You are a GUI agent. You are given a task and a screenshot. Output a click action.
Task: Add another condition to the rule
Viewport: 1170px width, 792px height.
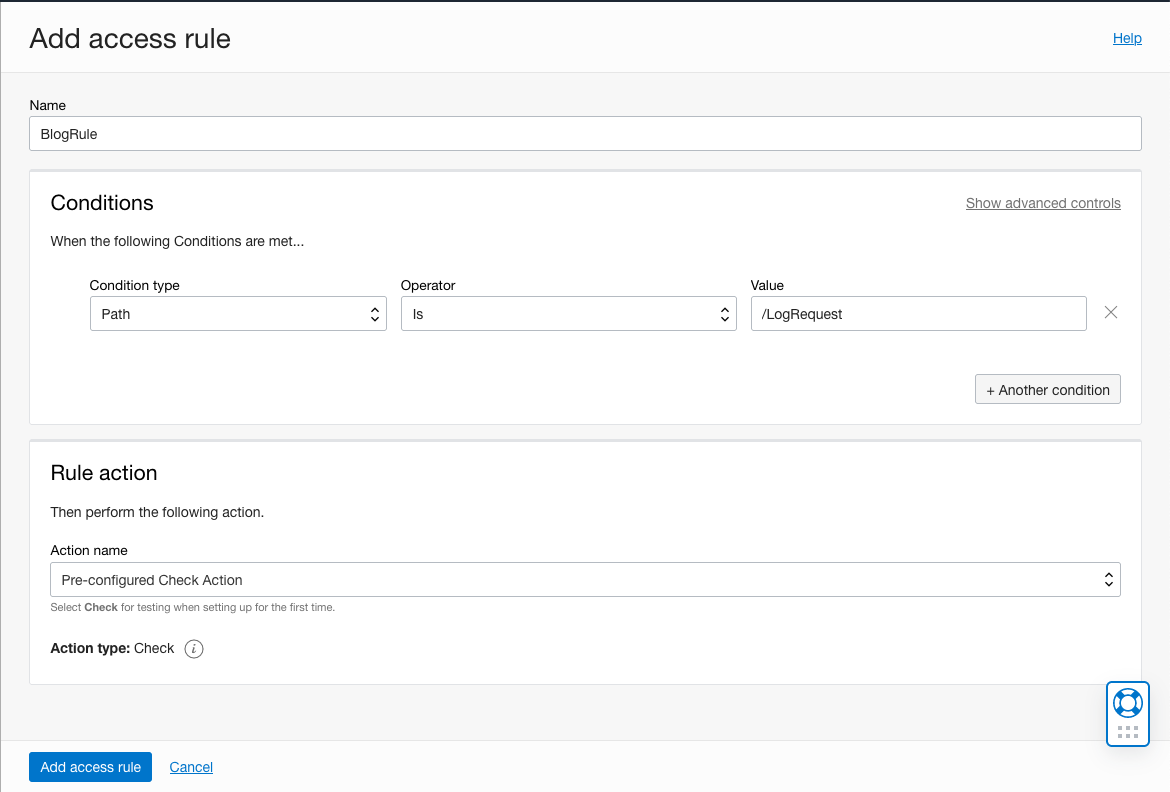coord(1047,389)
